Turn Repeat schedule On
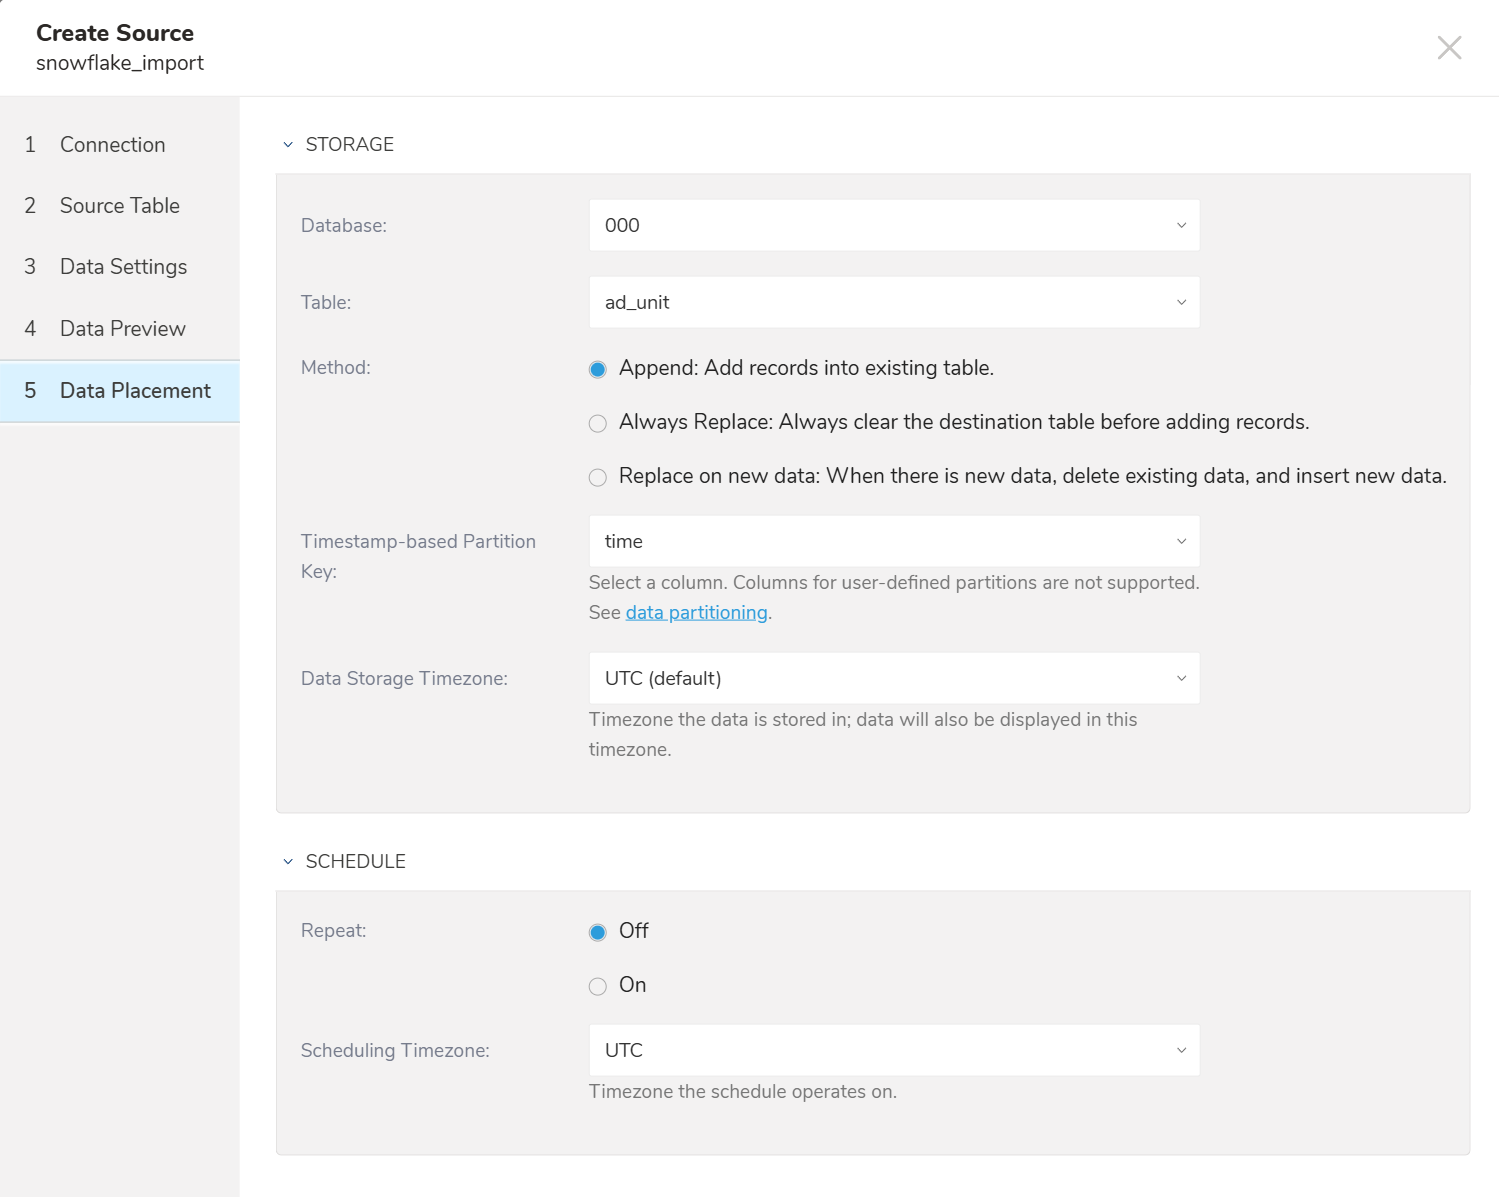Screen dimensions: 1499x1197 click(598, 987)
